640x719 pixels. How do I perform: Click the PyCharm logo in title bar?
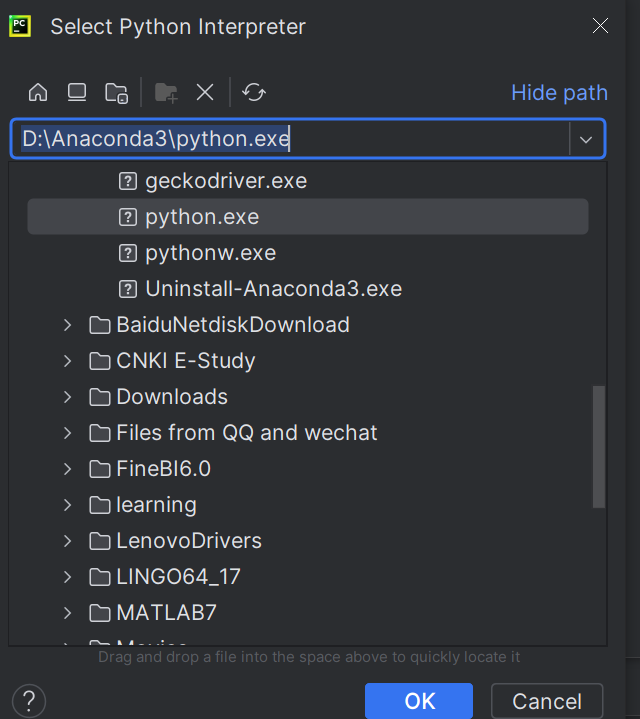coord(20,26)
